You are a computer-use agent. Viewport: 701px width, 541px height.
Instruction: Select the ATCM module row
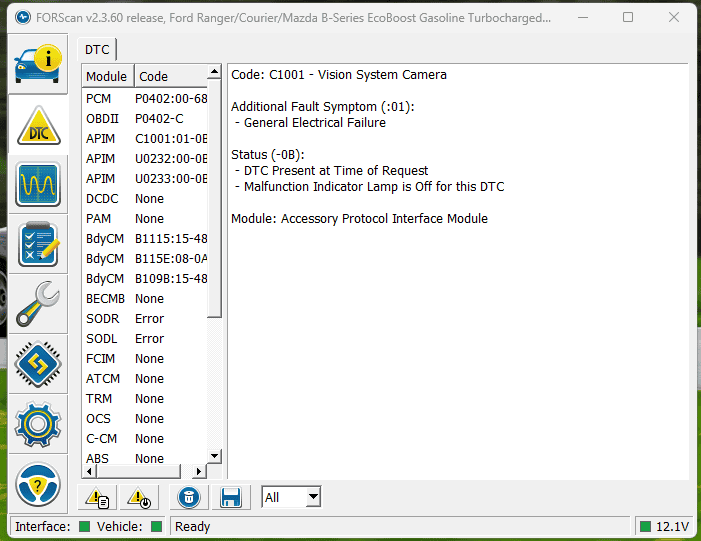click(145, 379)
